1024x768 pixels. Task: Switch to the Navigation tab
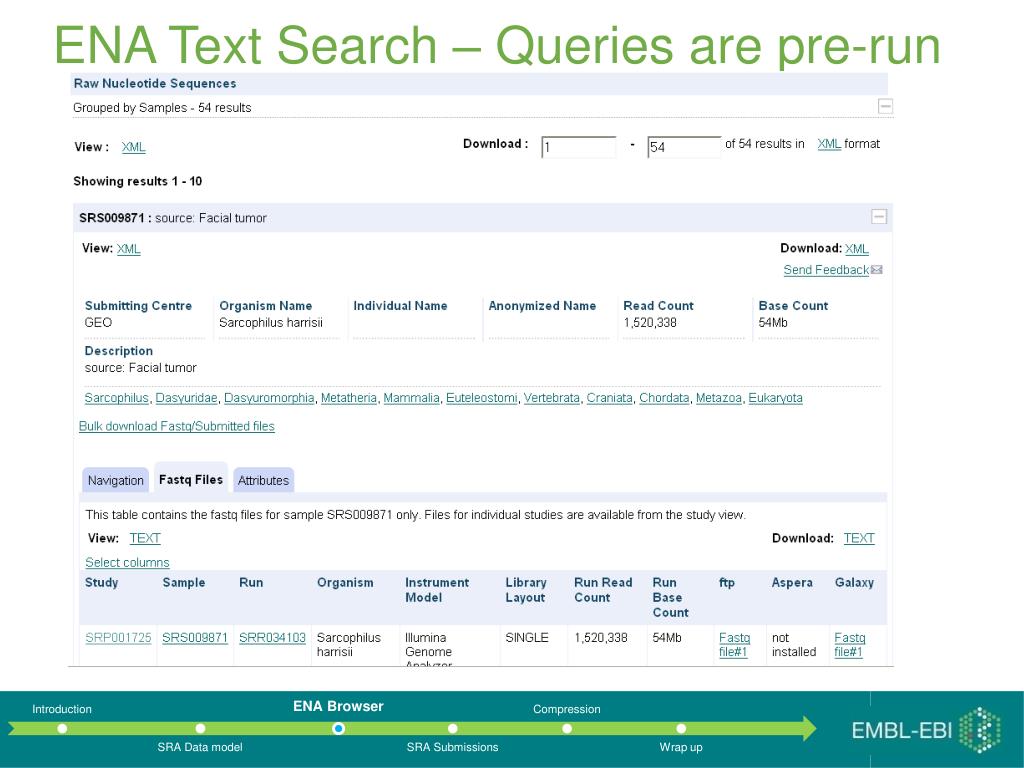point(116,480)
